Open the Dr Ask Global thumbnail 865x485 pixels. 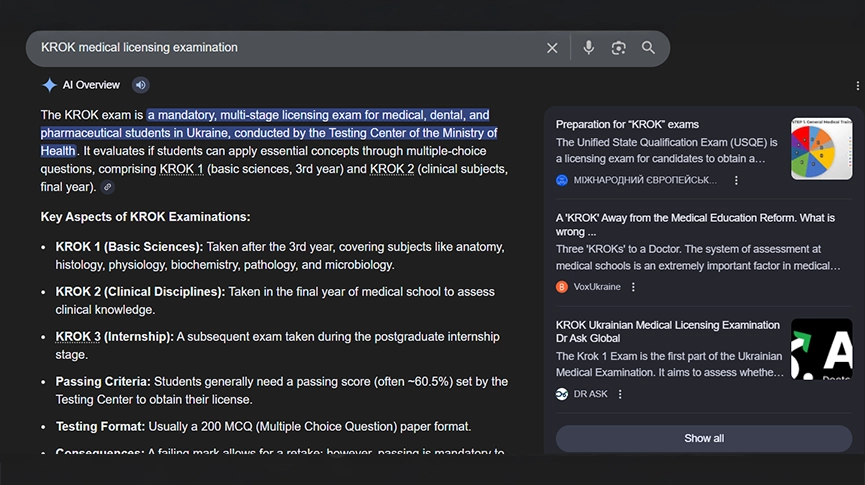(x=821, y=349)
